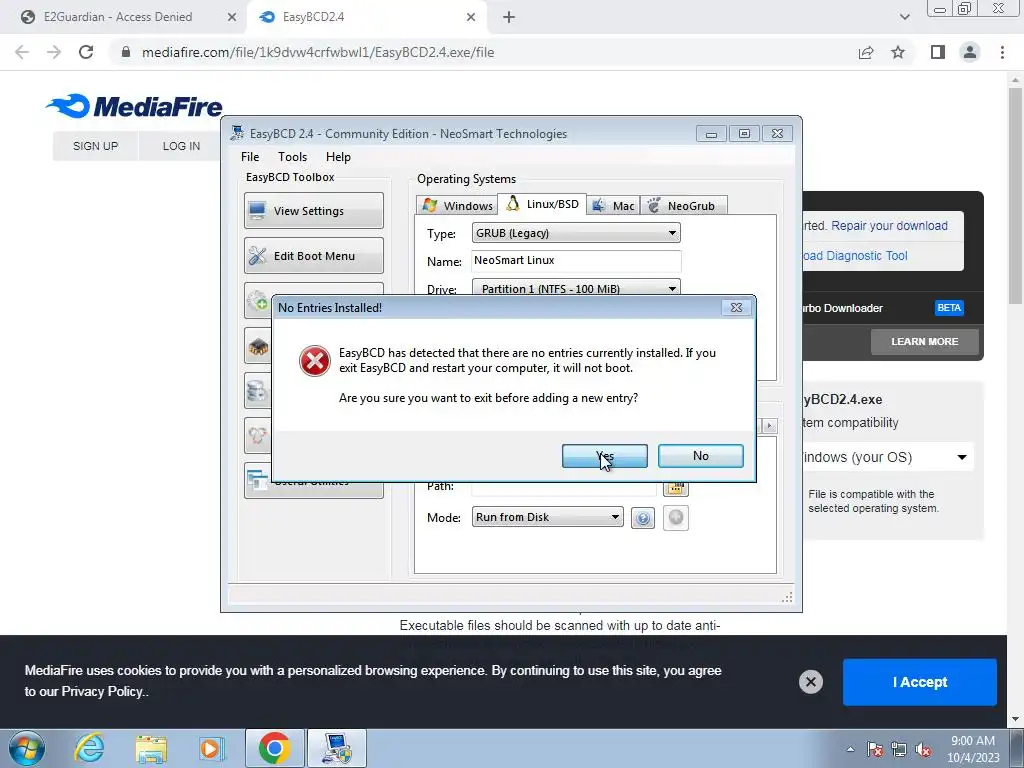Dismiss the cookie banner with the X icon
1024x768 pixels.
pos(810,682)
